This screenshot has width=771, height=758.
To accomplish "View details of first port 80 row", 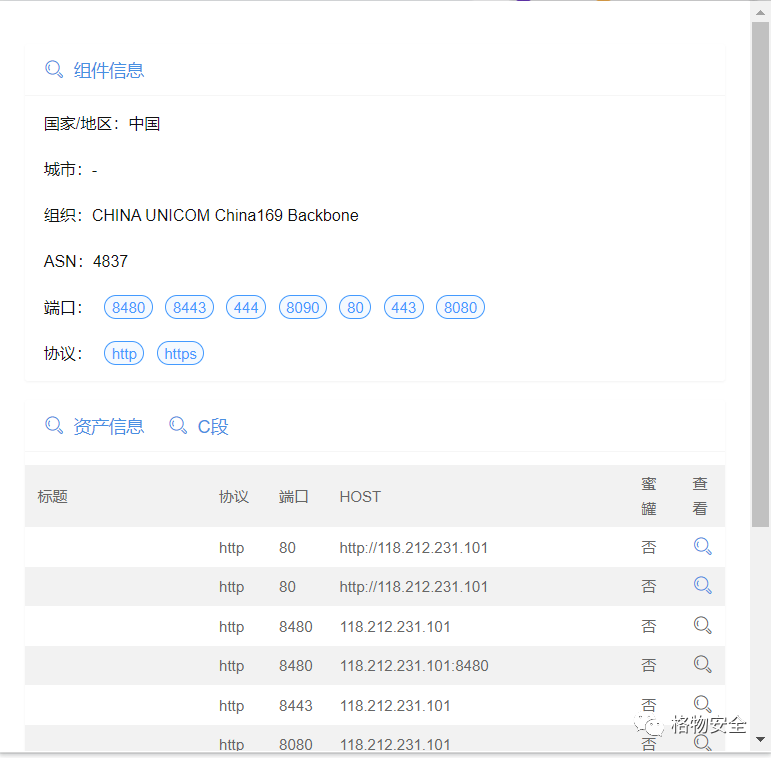I will tap(702, 546).
